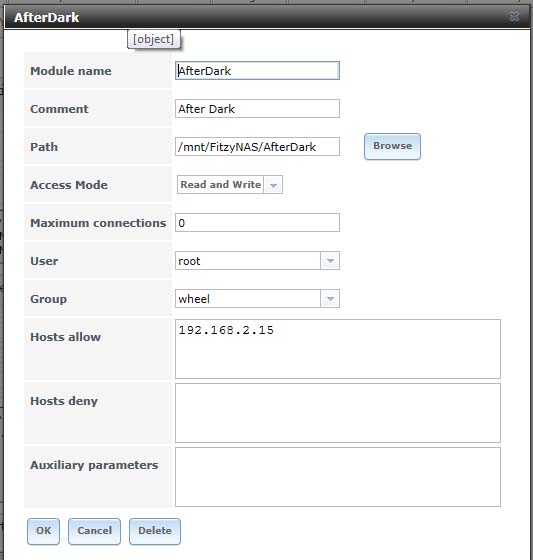This screenshot has height=560, width=533.
Task: Confirm changes with the OK button
Action: pos(43,531)
